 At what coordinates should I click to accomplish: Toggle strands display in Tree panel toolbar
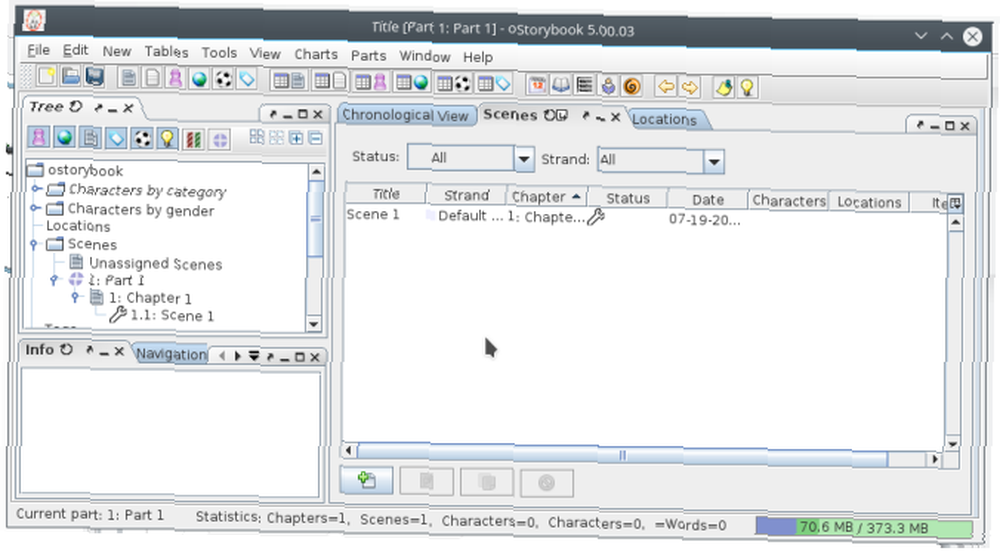193,139
